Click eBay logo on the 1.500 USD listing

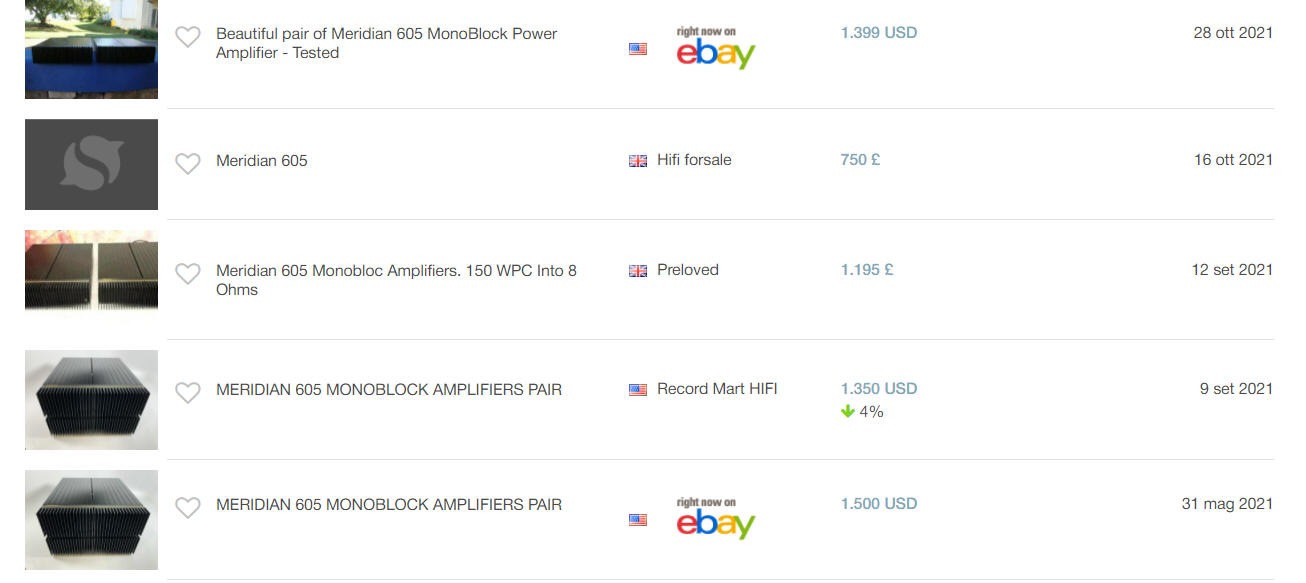(x=715, y=518)
